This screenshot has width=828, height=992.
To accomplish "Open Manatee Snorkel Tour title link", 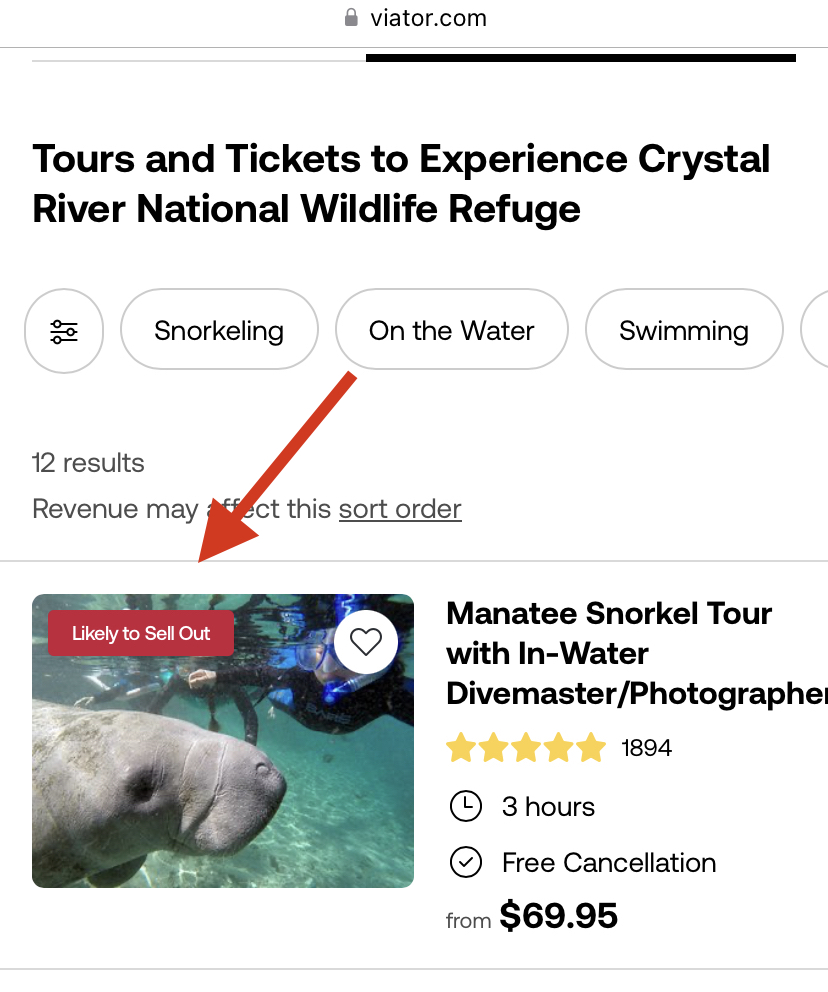I will coord(637,654).
